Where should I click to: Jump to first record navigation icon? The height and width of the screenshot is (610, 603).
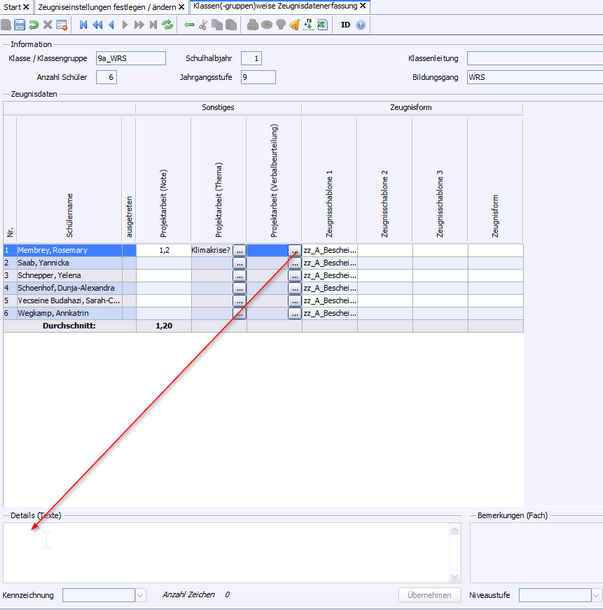[83, 24]
